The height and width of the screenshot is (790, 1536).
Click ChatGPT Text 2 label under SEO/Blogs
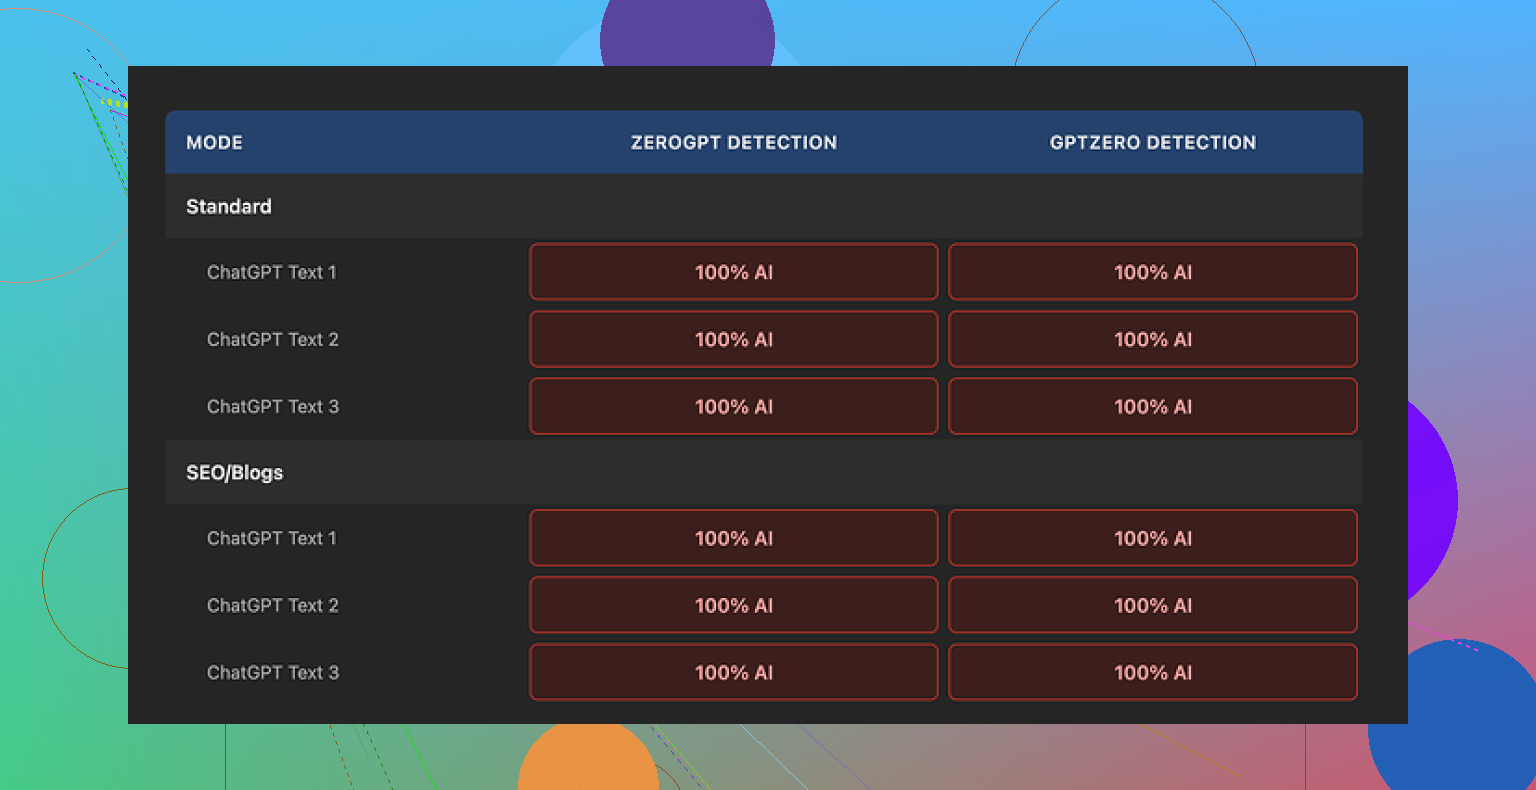pyautogui.click(x=273, y=605)
